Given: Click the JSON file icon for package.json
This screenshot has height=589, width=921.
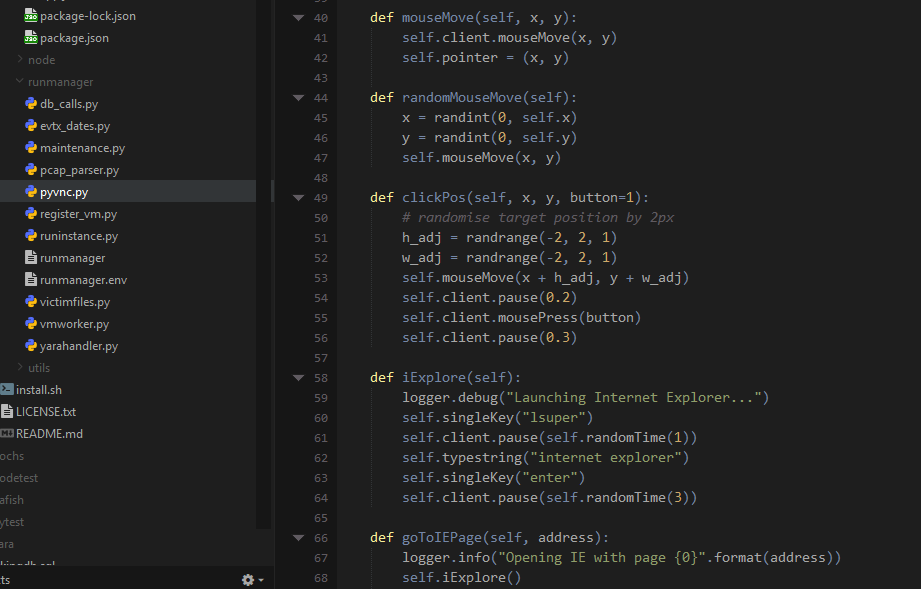Looking at the screenshot, I should click(x=31, y=38).
